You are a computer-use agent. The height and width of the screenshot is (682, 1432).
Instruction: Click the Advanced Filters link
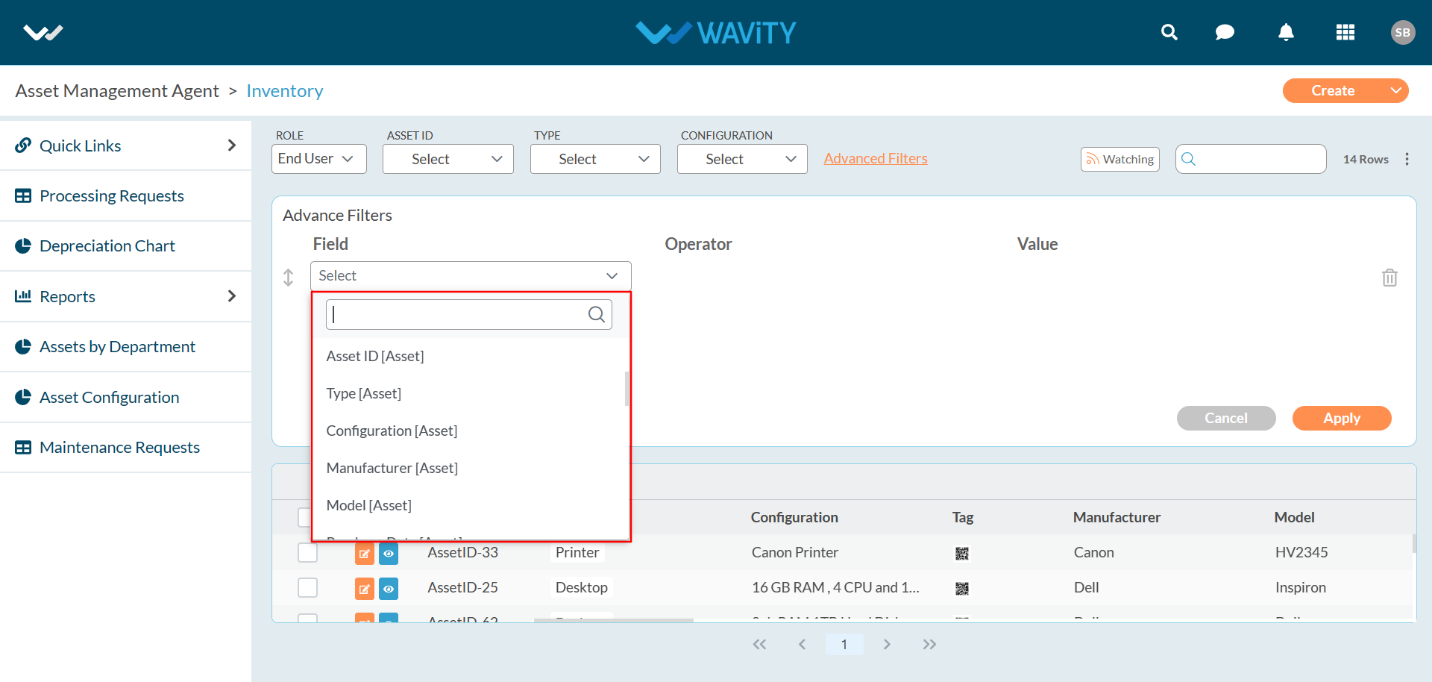876,158
